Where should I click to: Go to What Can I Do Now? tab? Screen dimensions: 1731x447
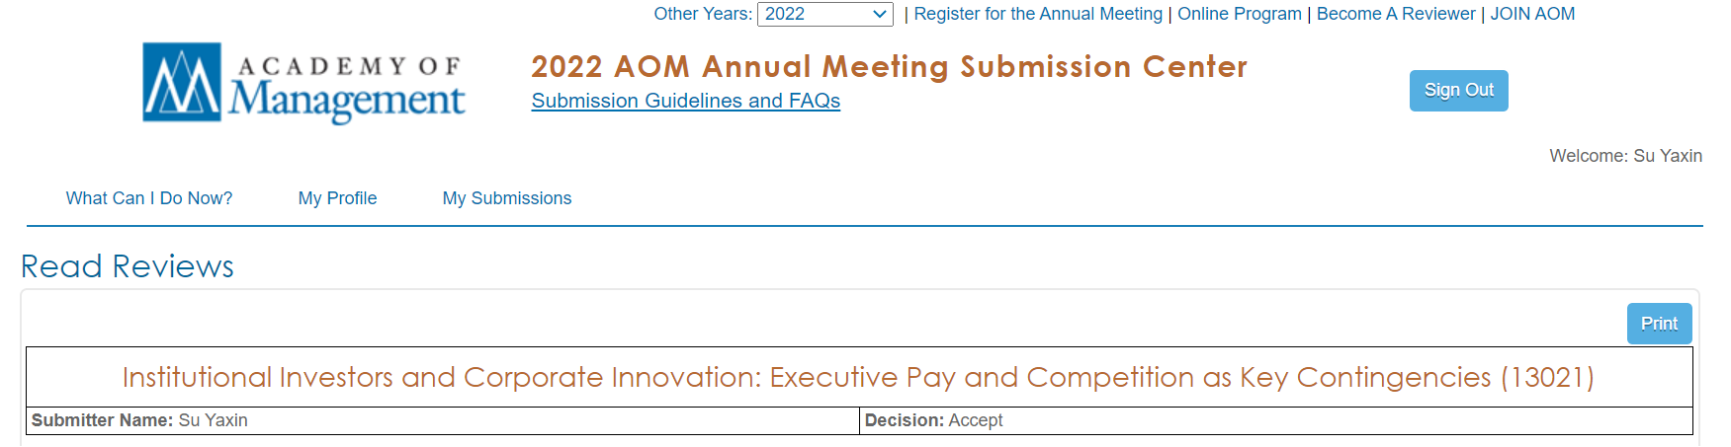[149, 198]
